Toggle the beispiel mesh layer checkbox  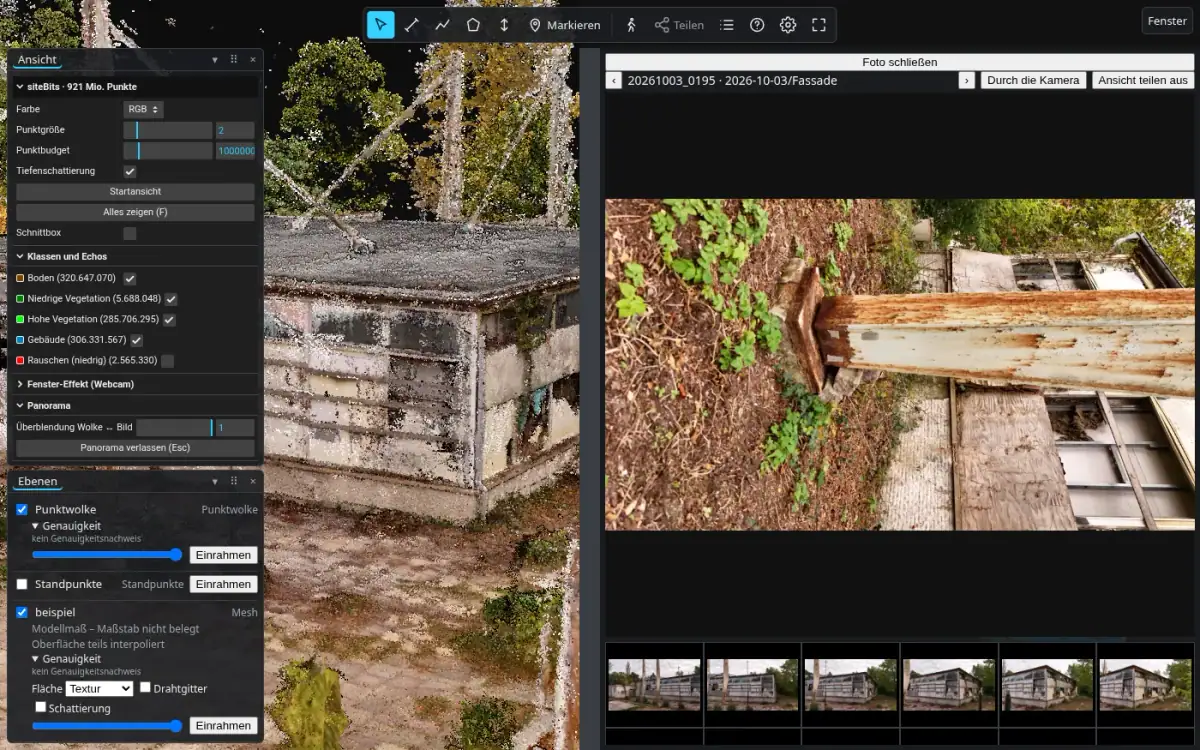[22, 612]
